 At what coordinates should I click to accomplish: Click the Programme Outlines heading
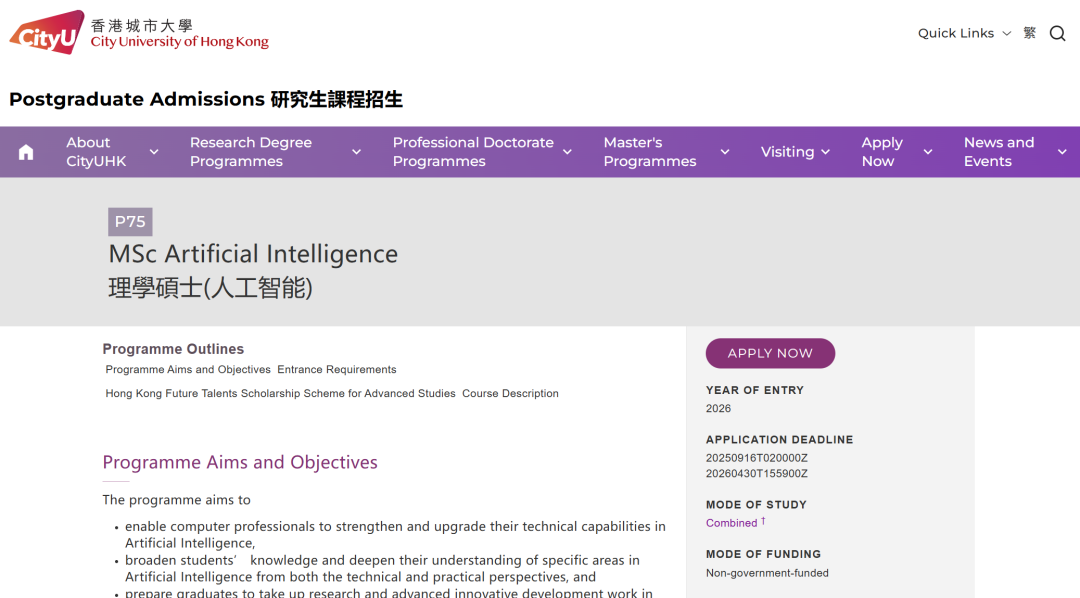tap(173, 349)
